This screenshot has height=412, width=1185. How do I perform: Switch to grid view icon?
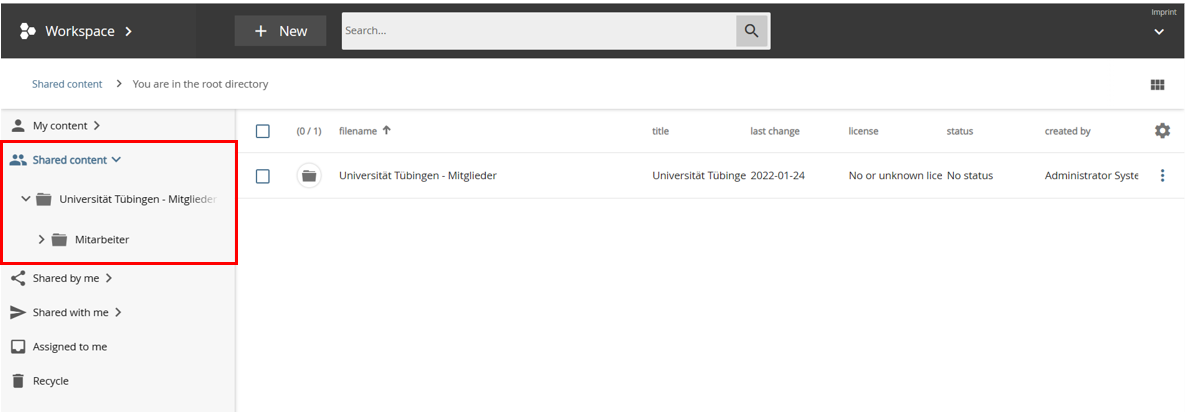pyautogui.click(x=1157, y=85)
